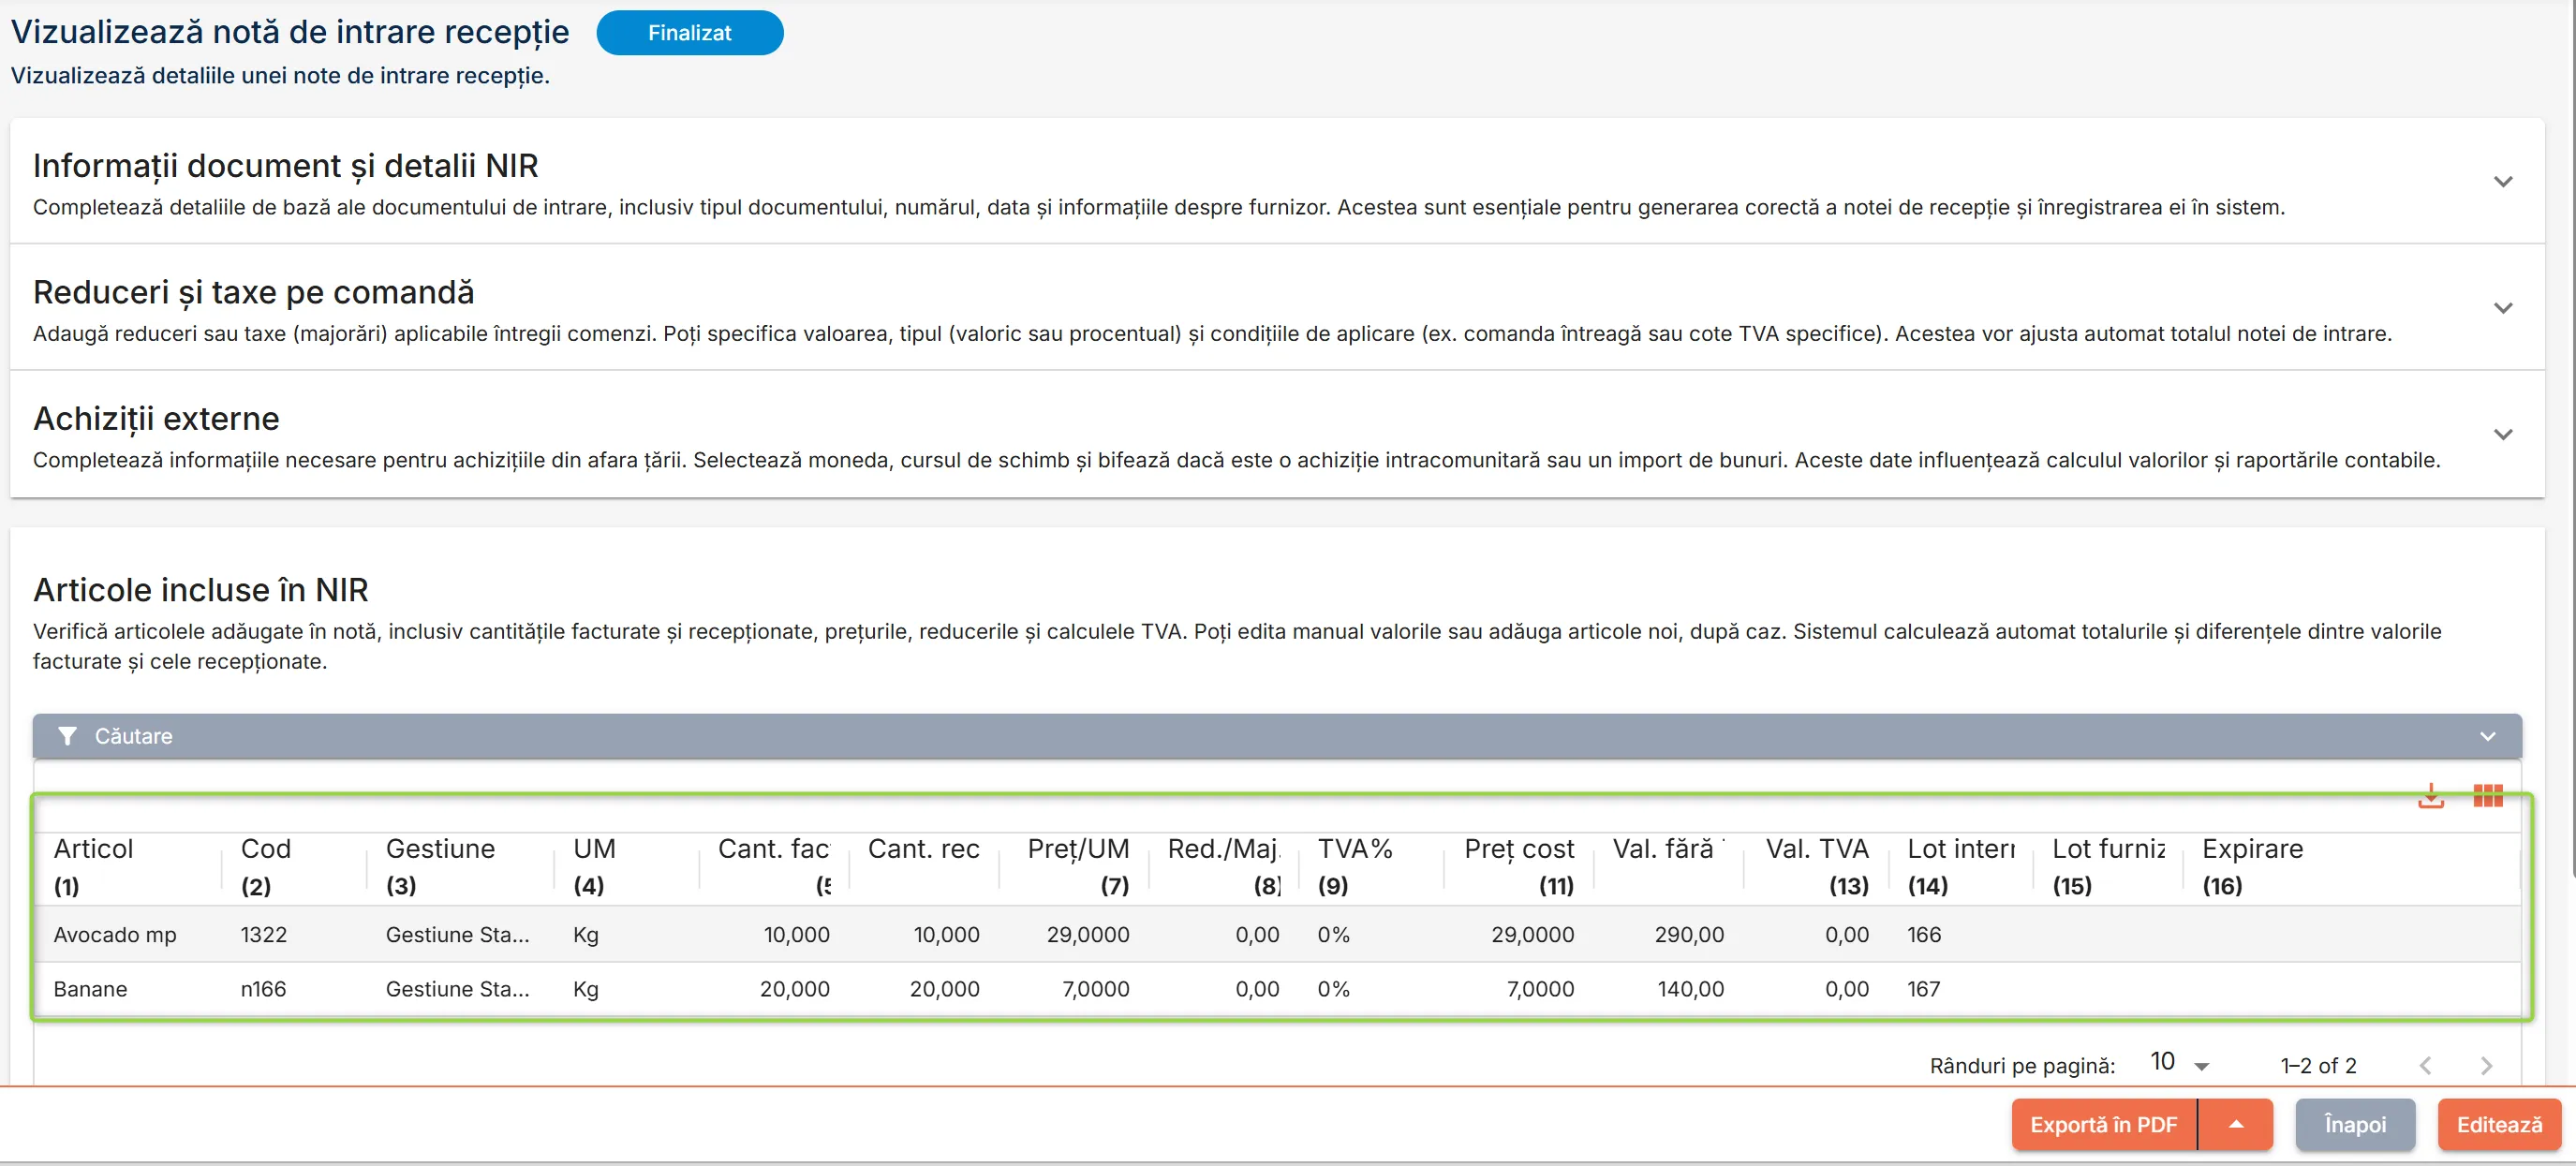Screen dimensions: 2576x1166
Task: Open Exportă în PDF options arrow
Action: click(2236, 1125)
